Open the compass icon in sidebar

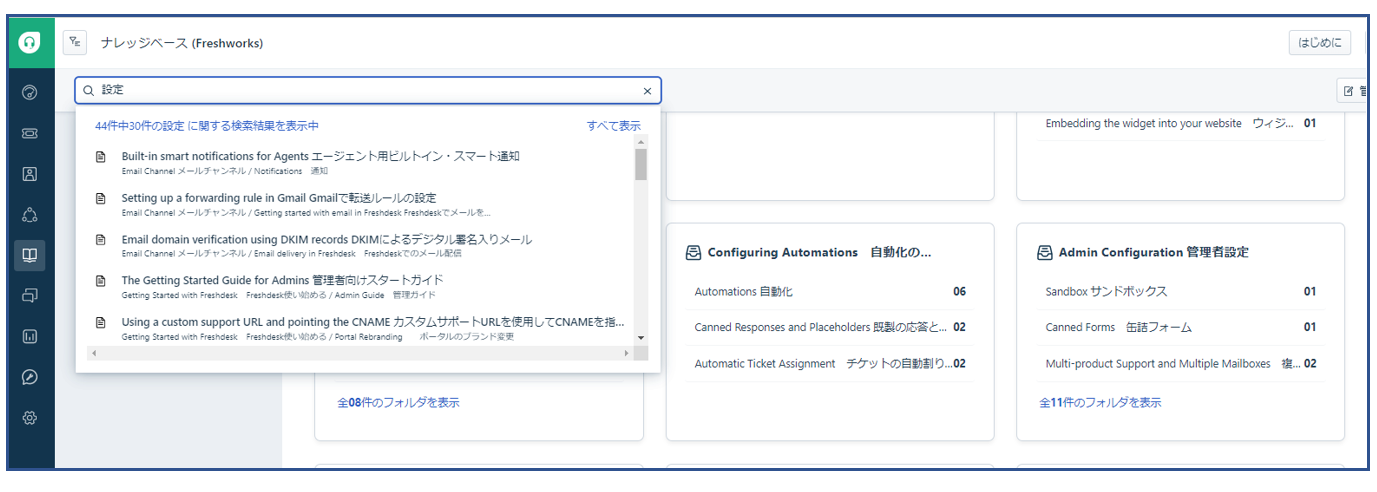pos(30,377)
